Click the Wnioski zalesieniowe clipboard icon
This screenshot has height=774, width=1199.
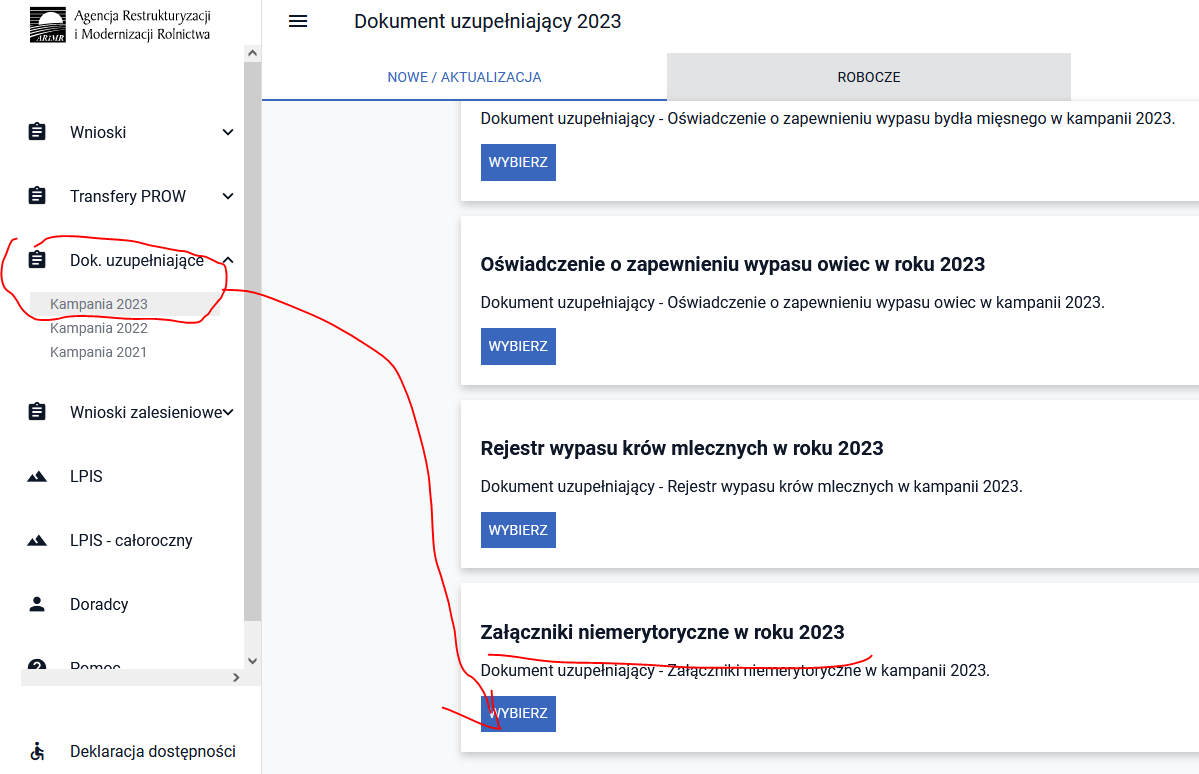(37, 412)
